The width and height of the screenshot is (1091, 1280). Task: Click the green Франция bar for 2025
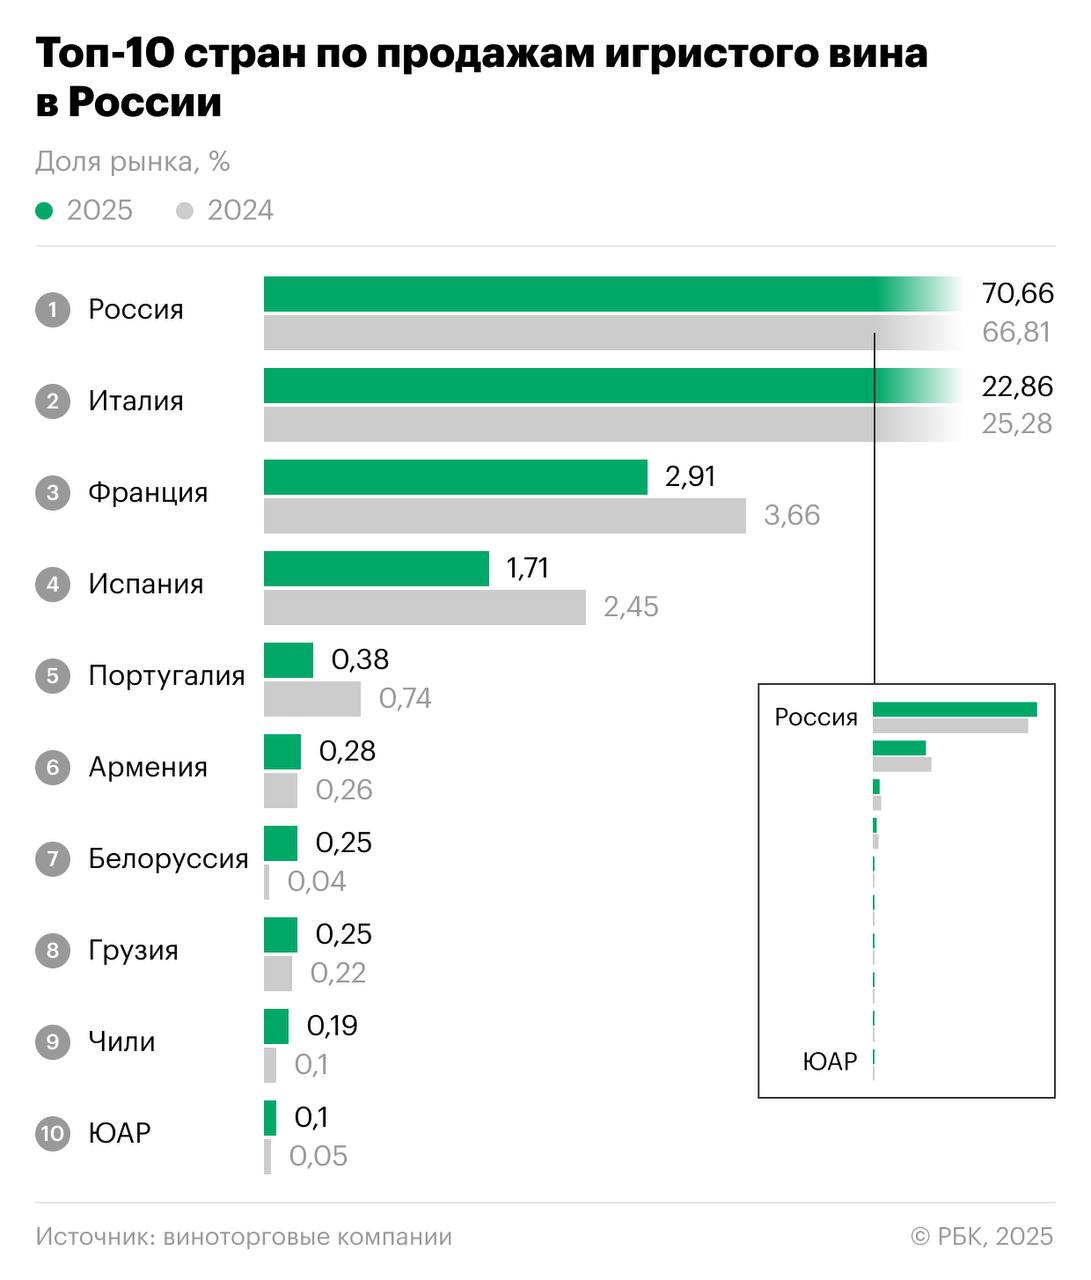coord(455,477)
